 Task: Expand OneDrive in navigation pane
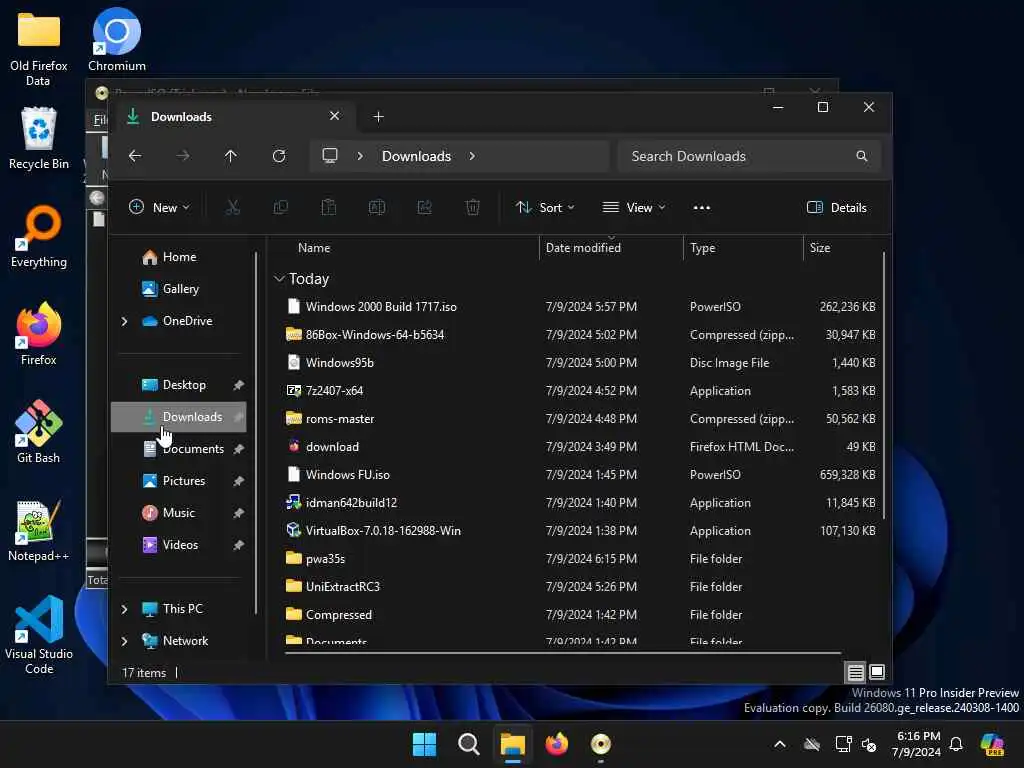(124, 321)
